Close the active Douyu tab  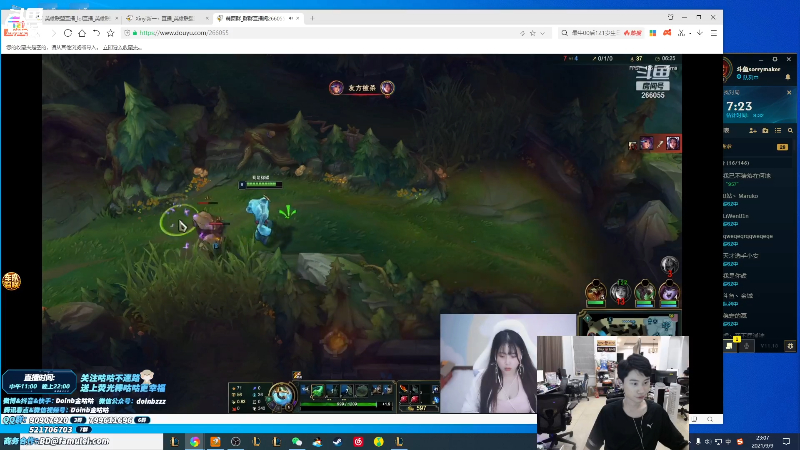coord(298,18)
